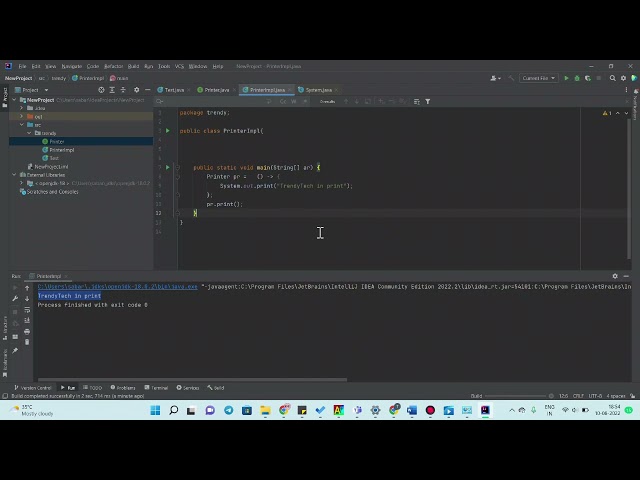Open the java.exe path link in console
Image resolution: width=640 pixels, height=480 pixels.
click(x=118, y=287)
